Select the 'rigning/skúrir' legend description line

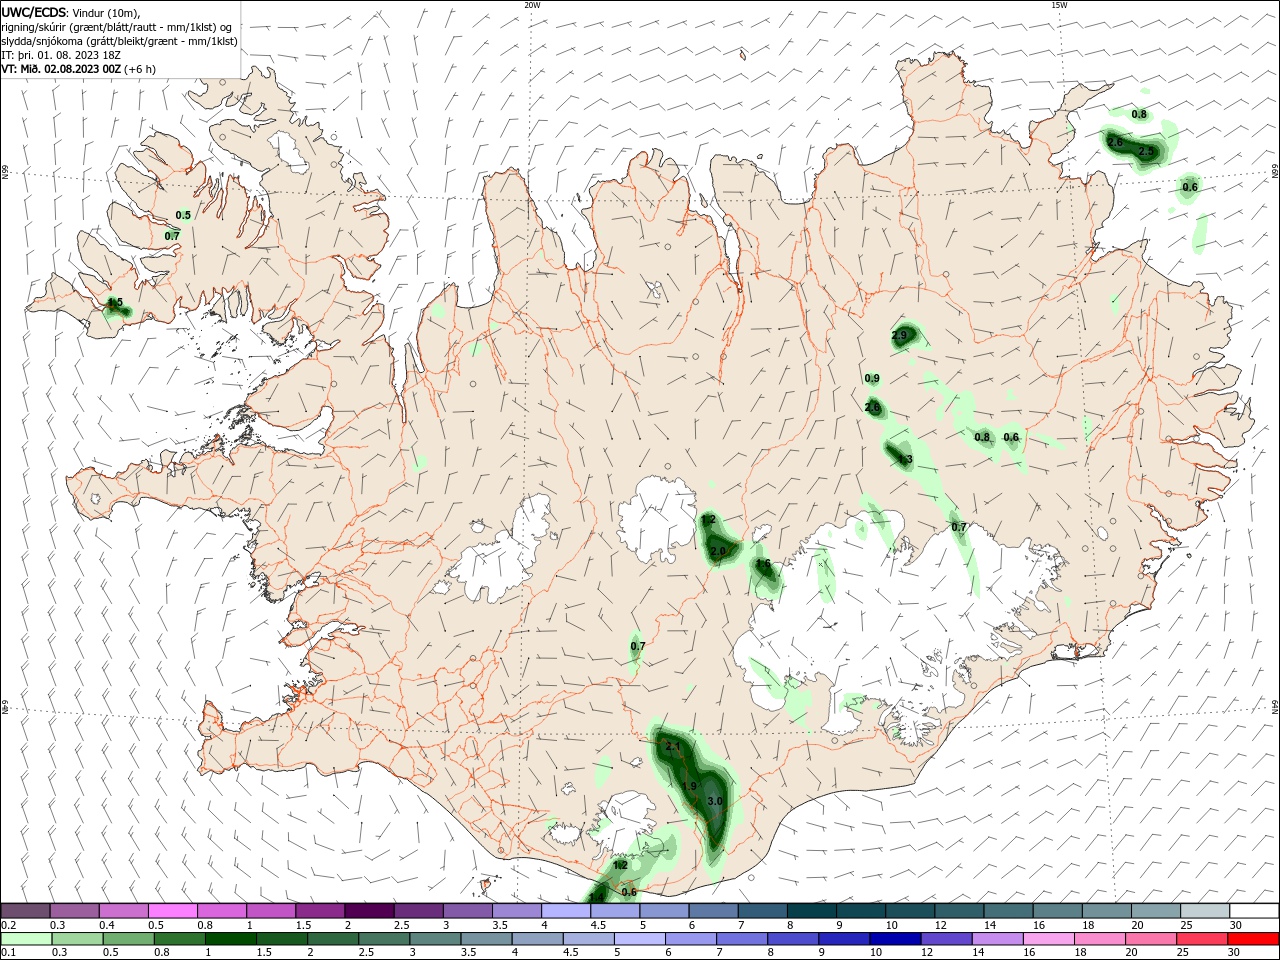tap(117, 27)
